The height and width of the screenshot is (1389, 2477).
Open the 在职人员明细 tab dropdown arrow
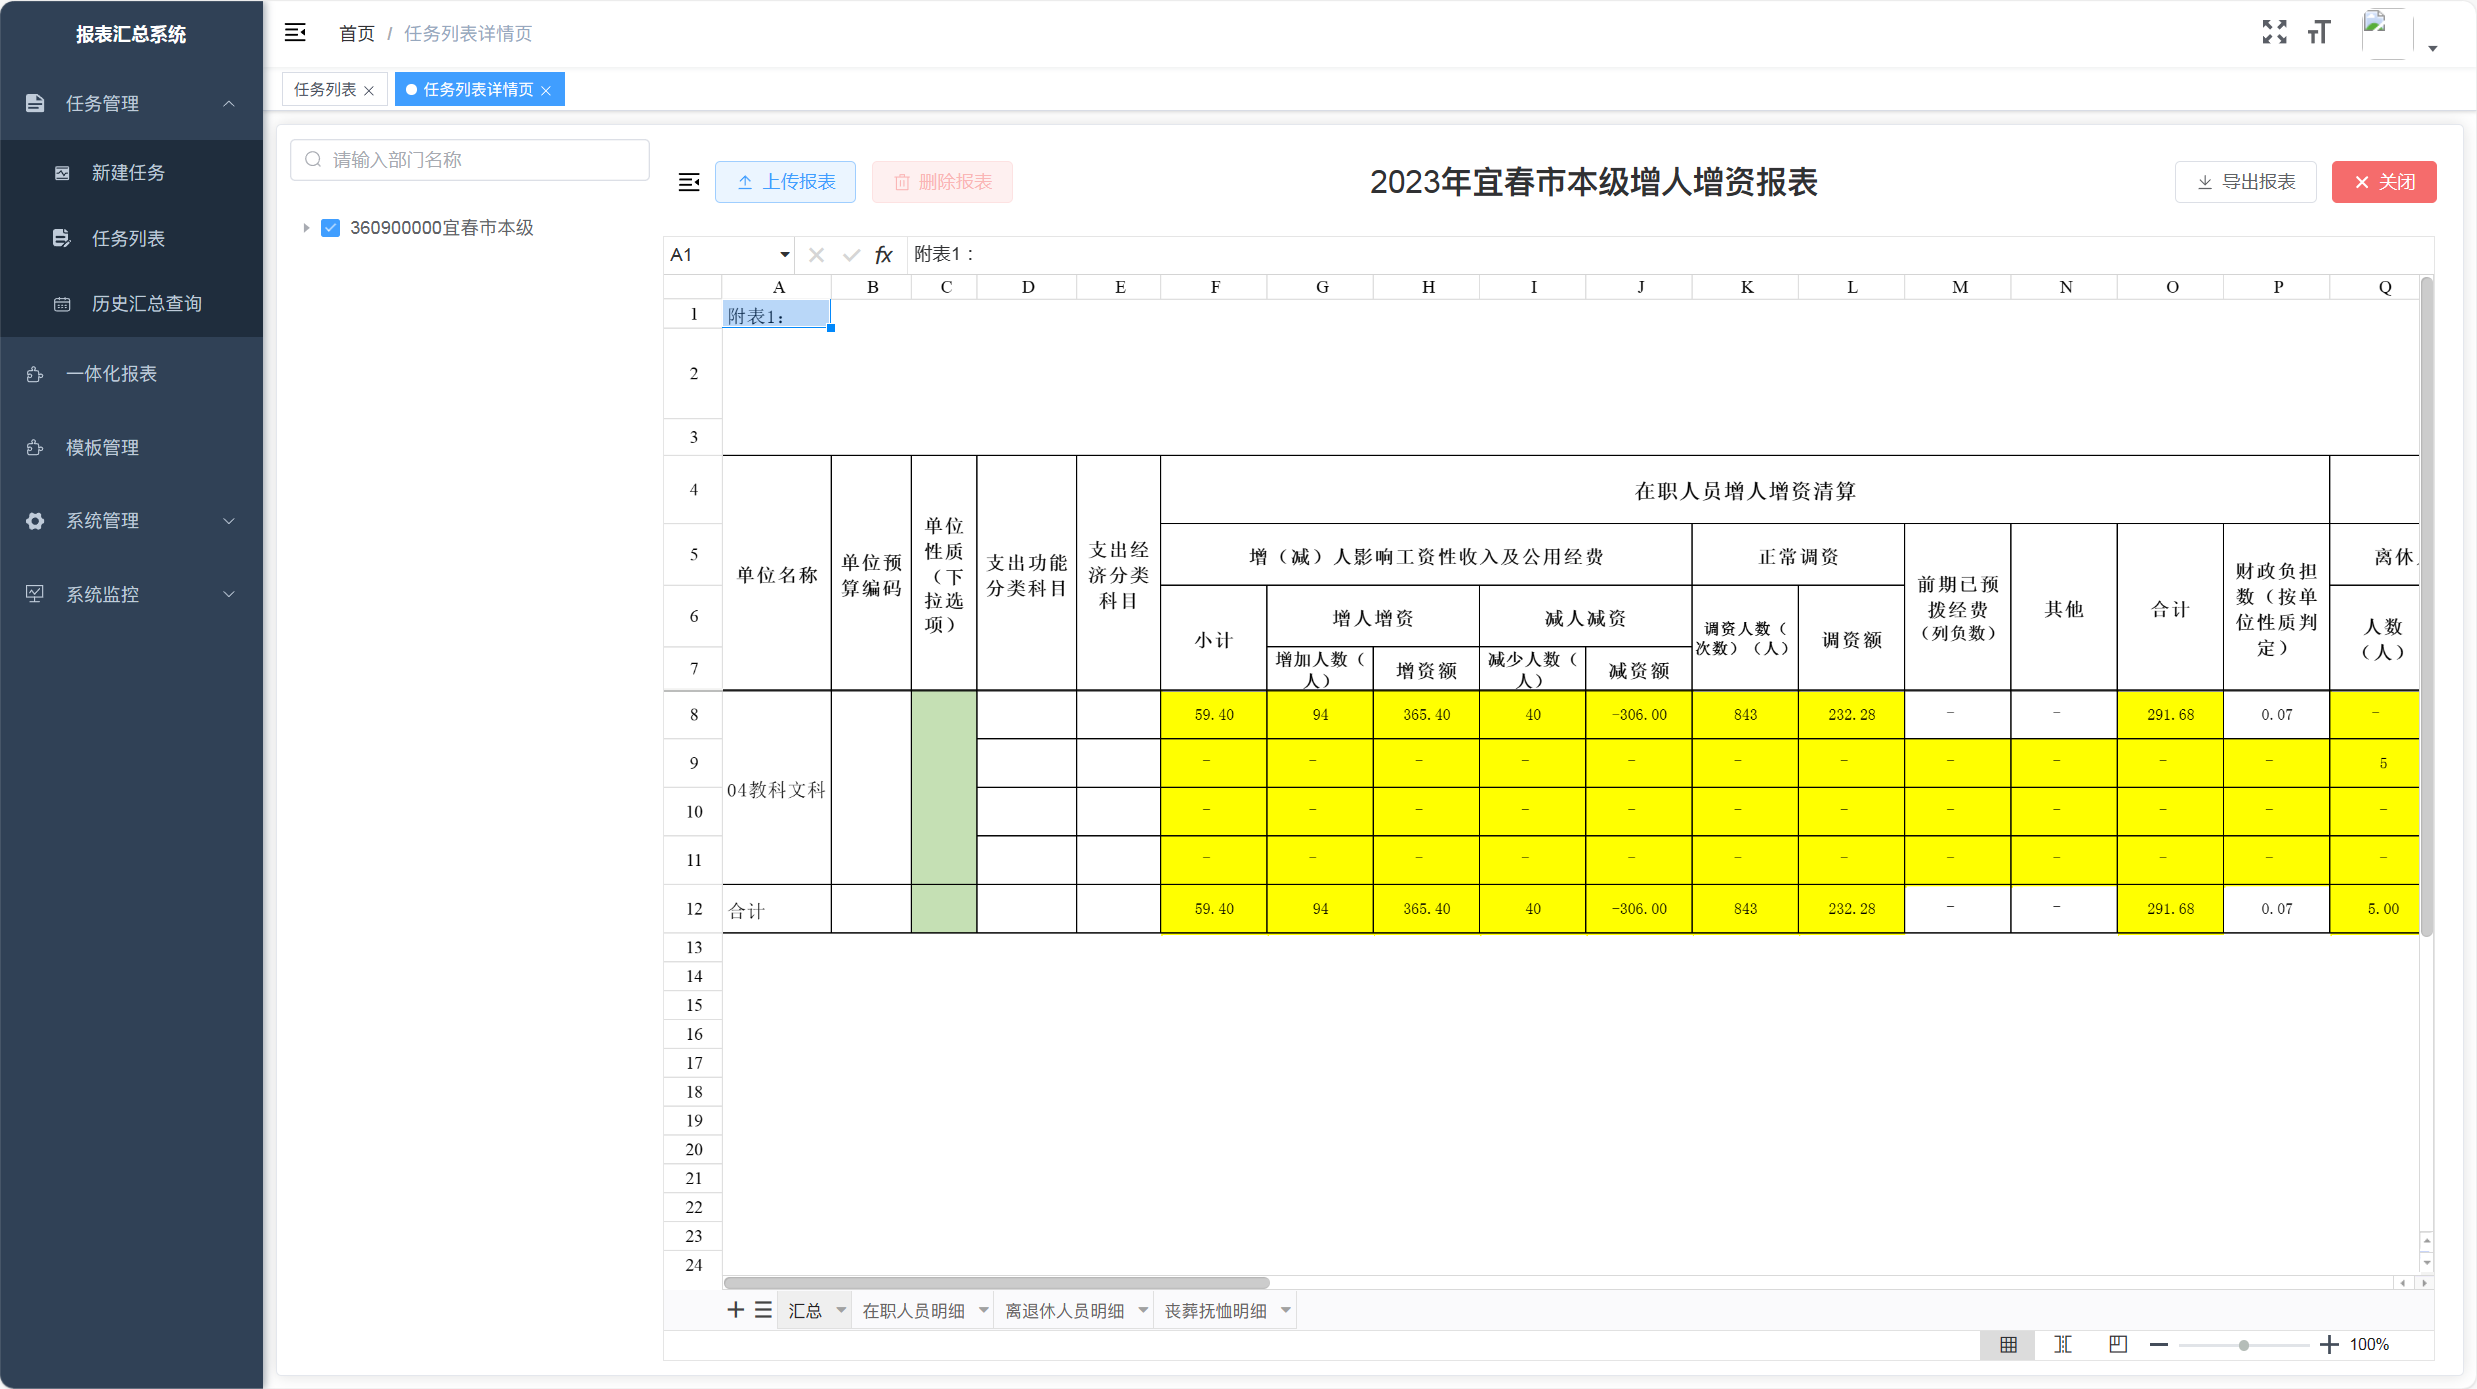984,1310
